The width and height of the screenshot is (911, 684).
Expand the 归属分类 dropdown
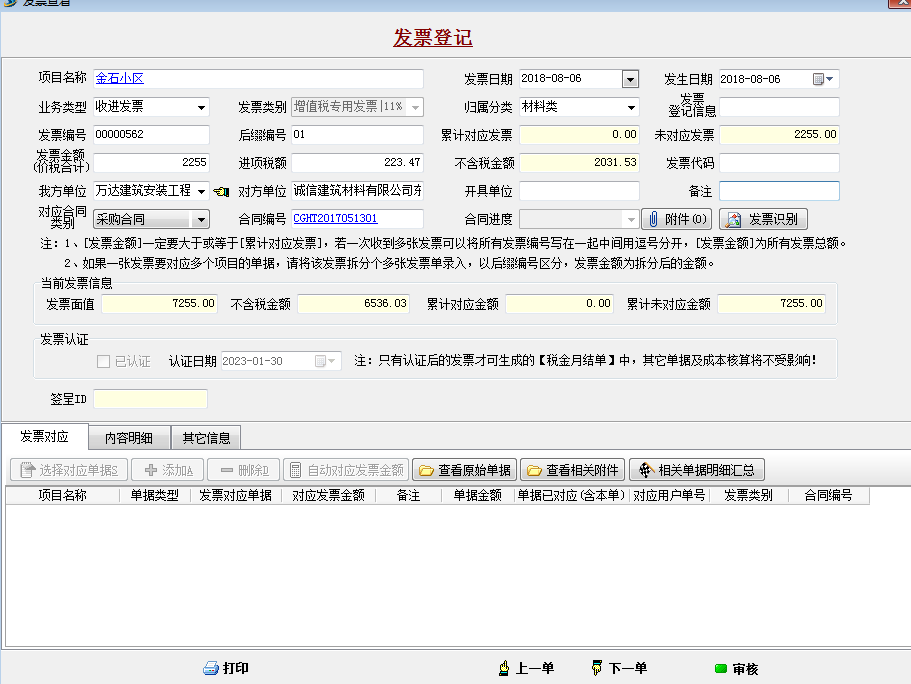click(631, 108)
